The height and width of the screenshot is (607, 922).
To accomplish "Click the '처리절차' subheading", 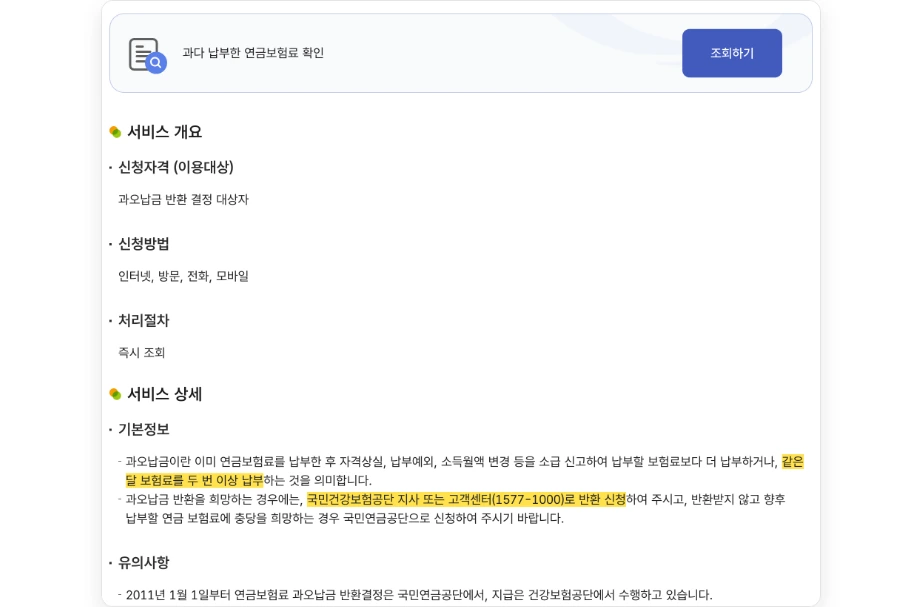I will (143, 321).
